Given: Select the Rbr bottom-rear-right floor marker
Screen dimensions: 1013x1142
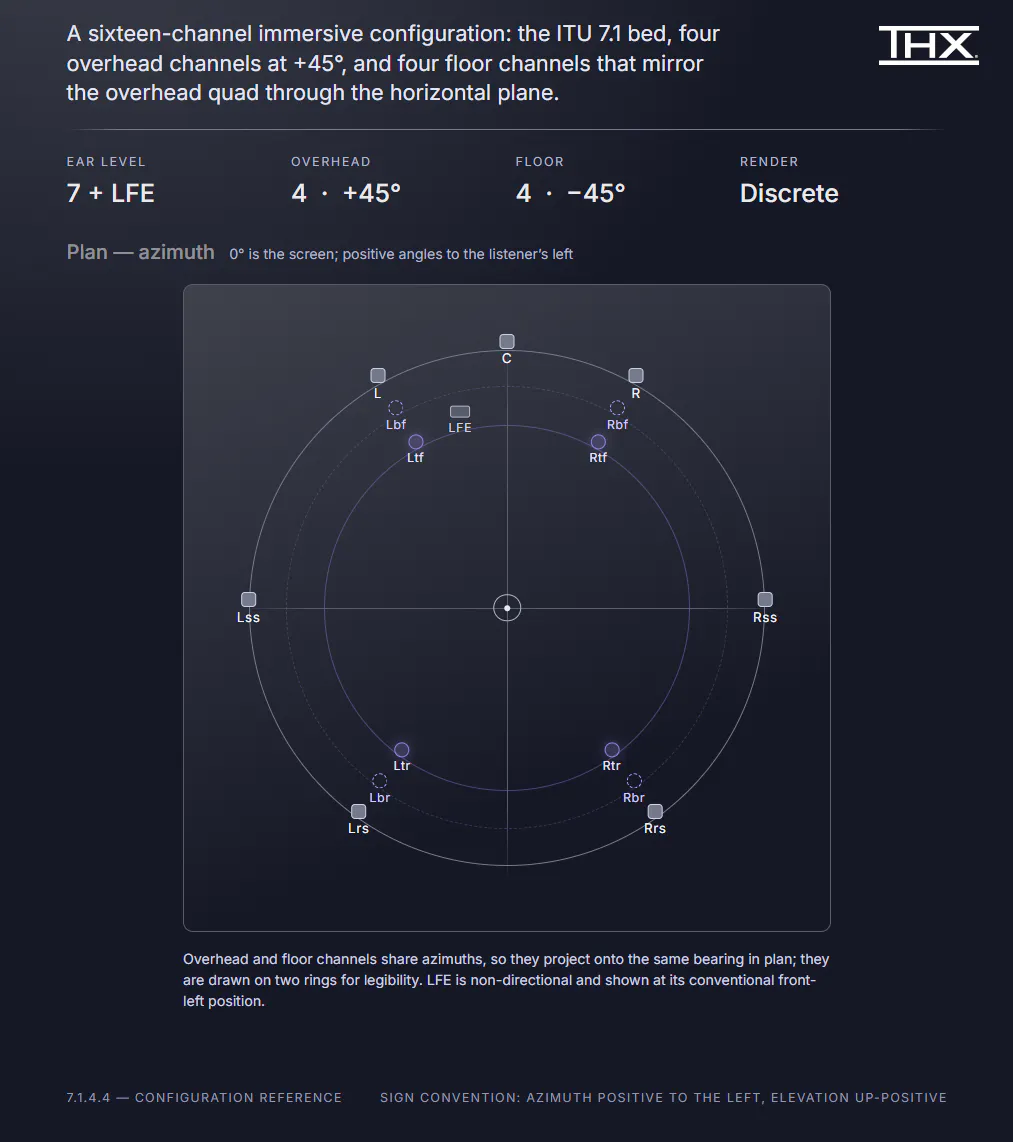Looking at the screenshot, I should tap(634, 781).
